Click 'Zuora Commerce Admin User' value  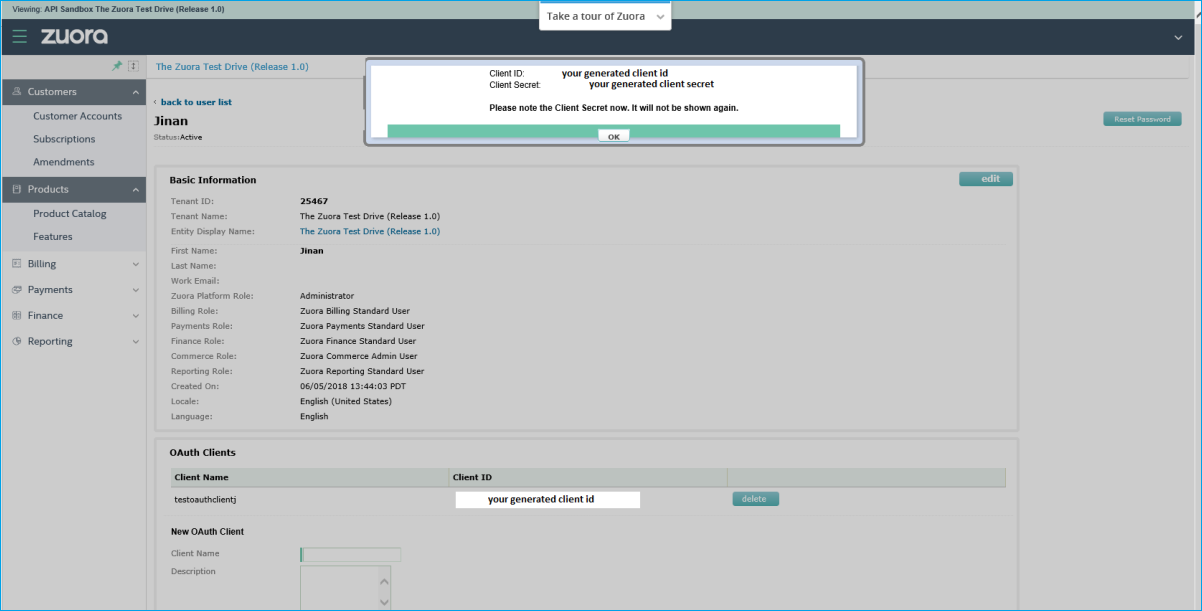coord(359,356)
